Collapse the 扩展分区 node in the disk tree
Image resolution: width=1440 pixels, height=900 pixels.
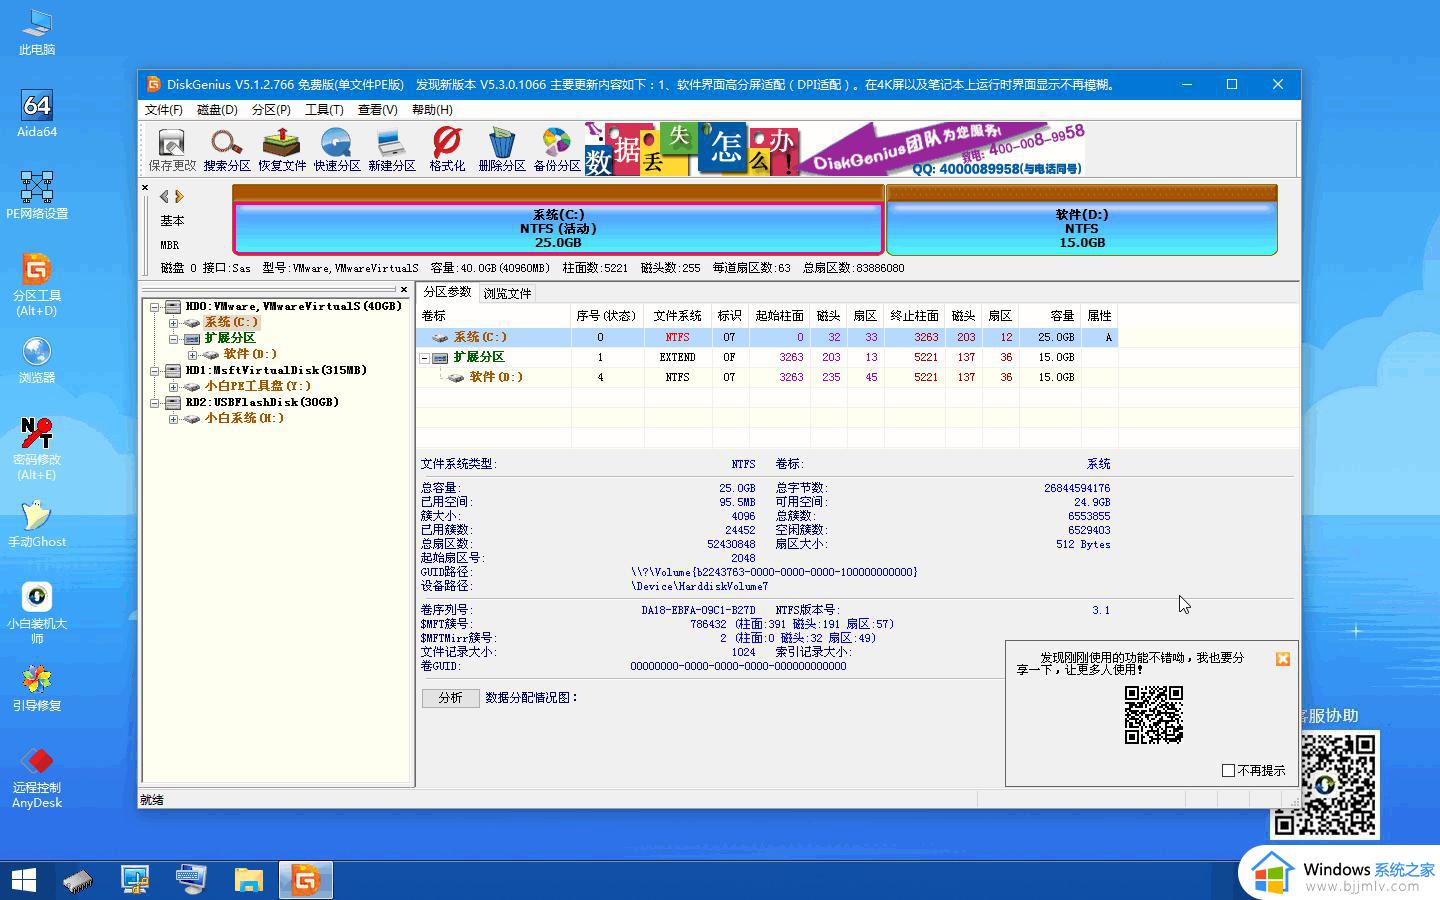(173, 339)
